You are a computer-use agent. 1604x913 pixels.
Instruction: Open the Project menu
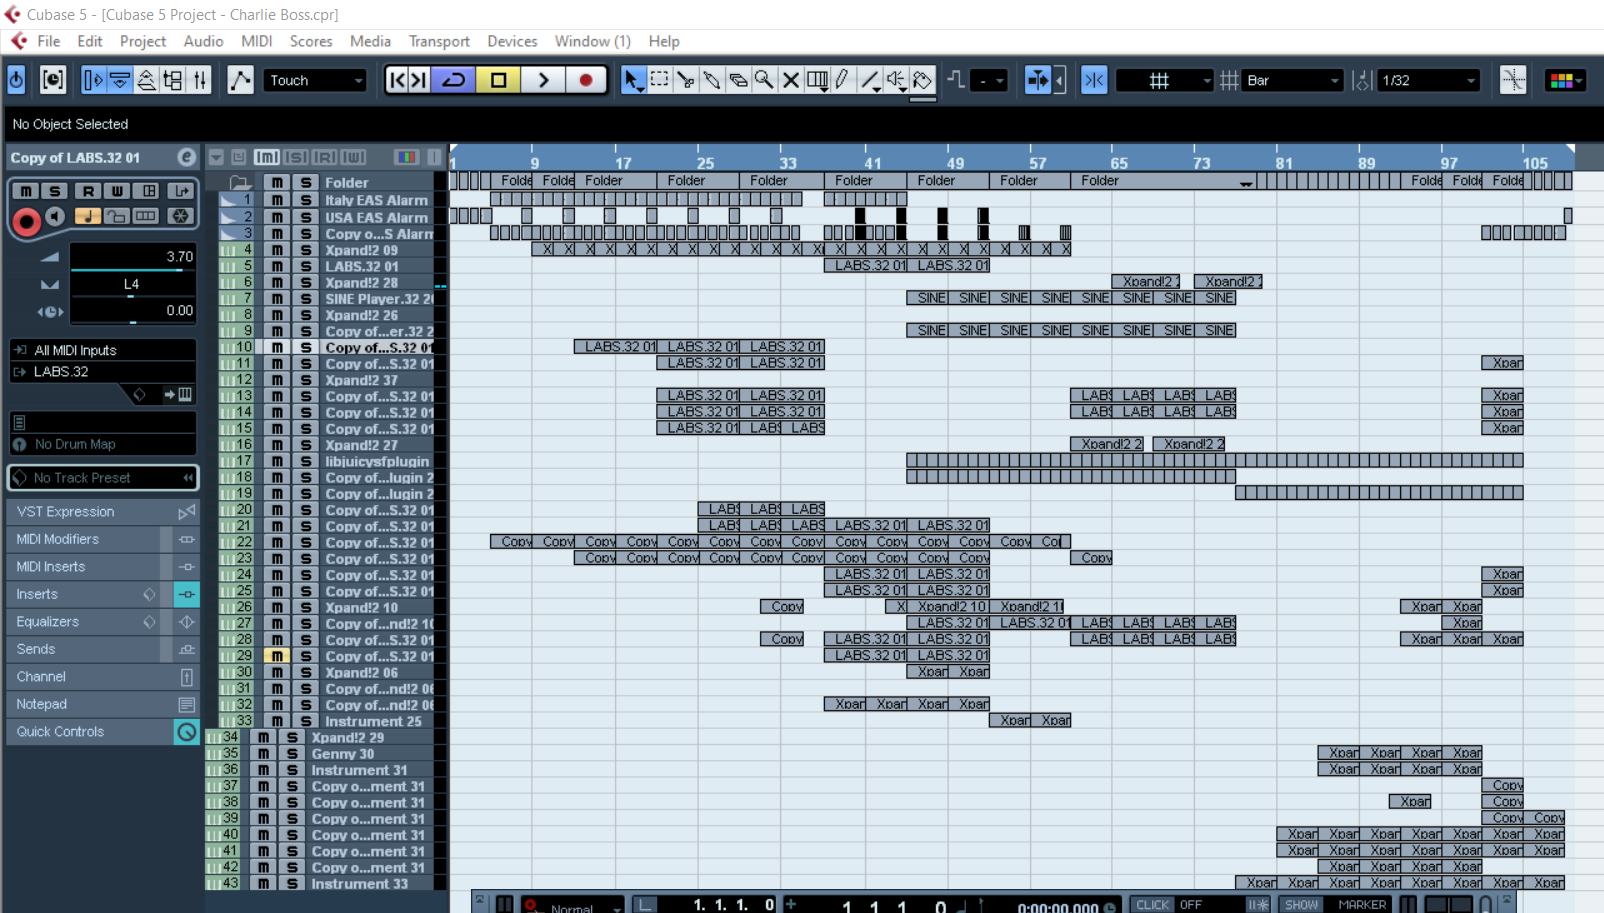point(143,41)
